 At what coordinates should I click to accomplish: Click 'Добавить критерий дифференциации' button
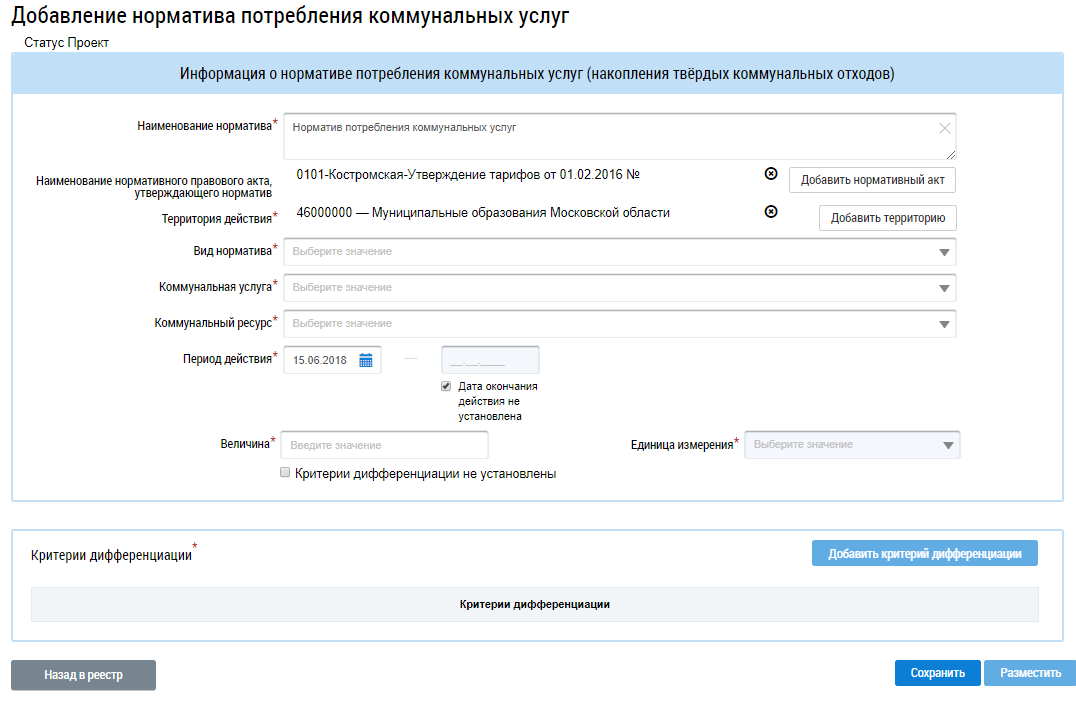(x=924, y=554)
